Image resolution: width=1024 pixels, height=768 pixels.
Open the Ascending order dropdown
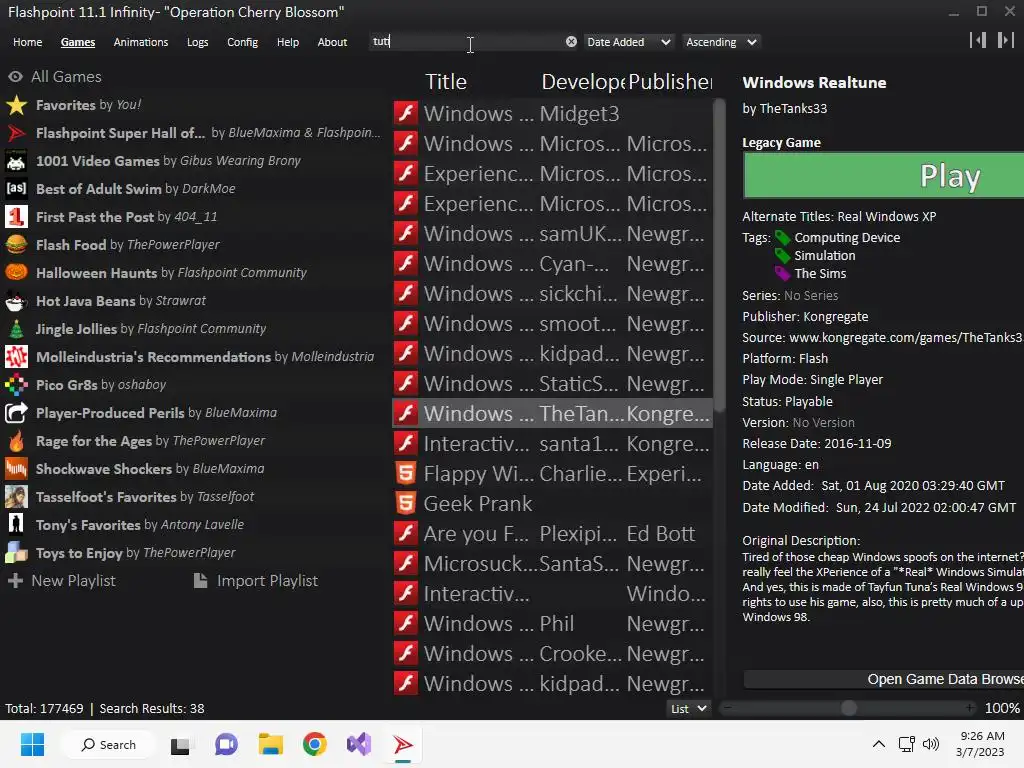pyautogui.click(x=721, y=42)
